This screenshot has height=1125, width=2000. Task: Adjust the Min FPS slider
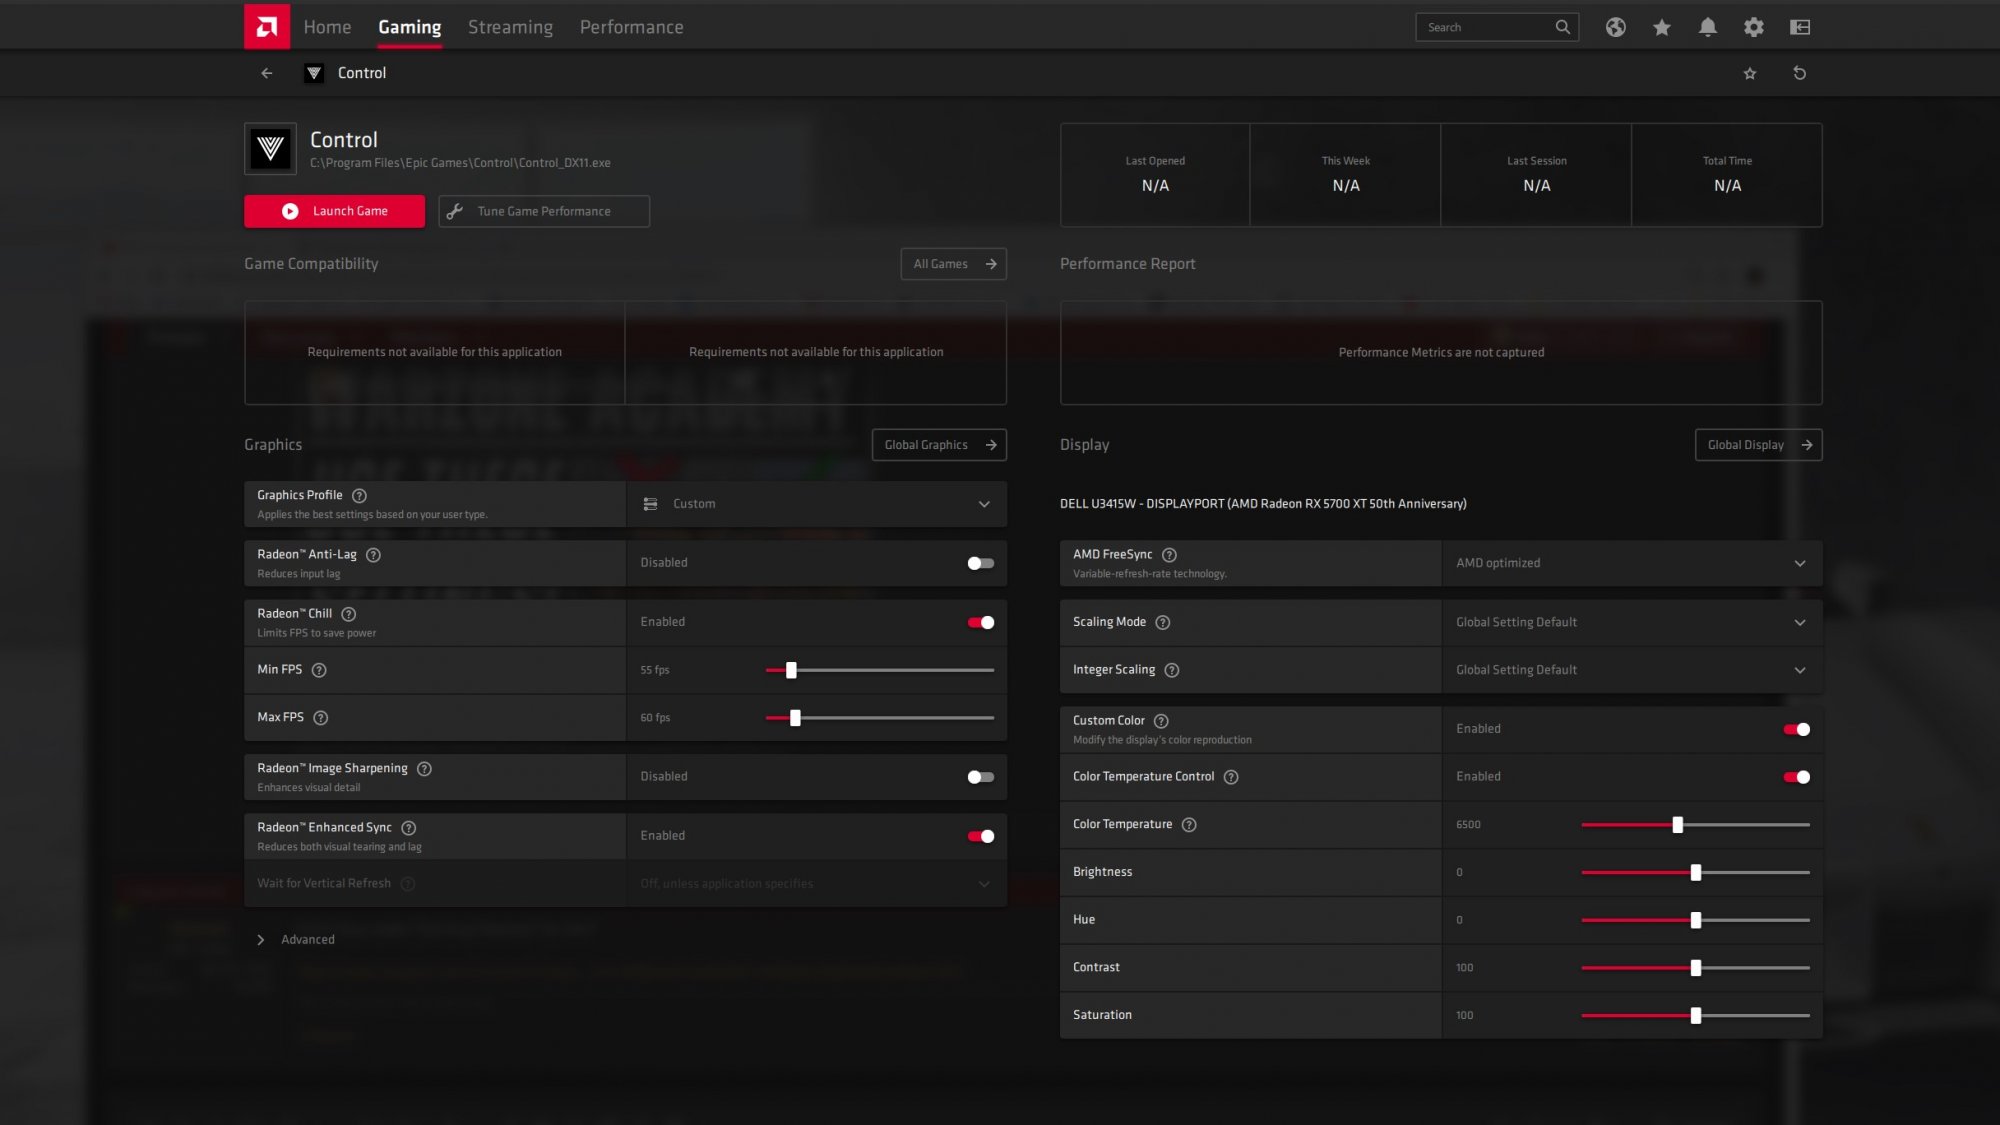879,670
